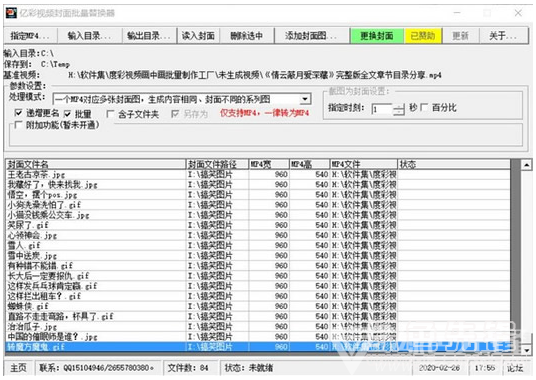Toggle the 递增更名 checkbox

pos(18,113)
